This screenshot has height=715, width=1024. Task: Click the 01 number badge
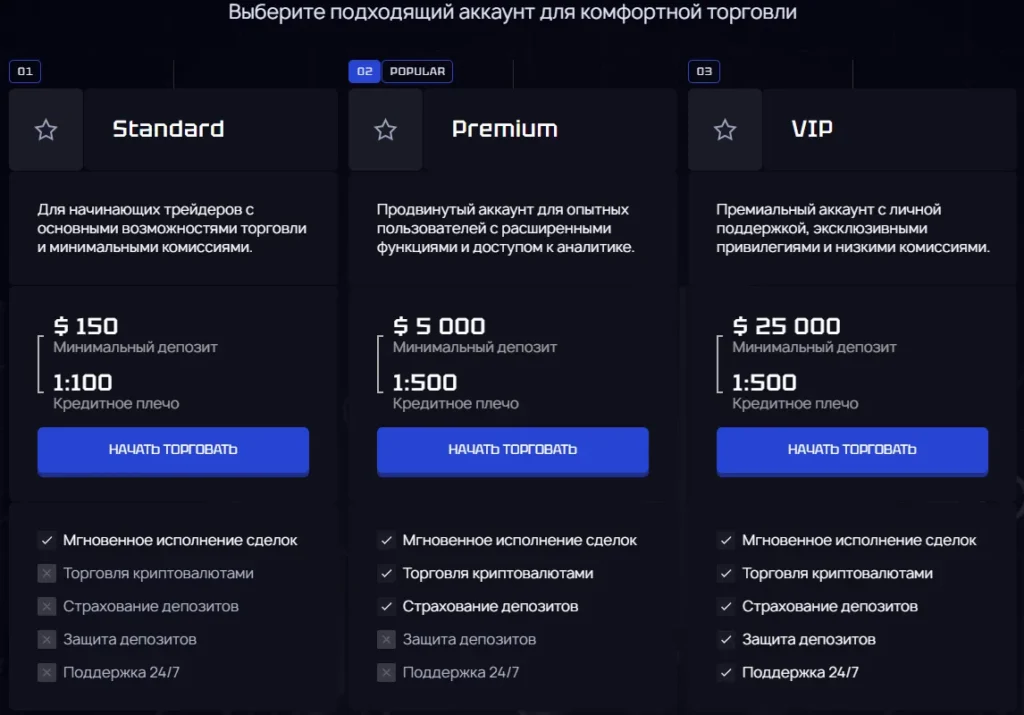(x=25, y=71)
